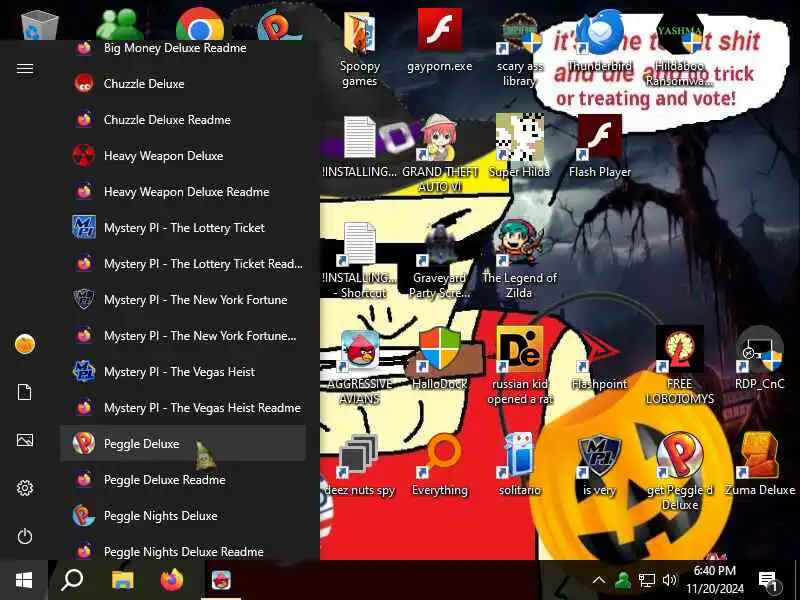Select Hildaboo Ransomware desktop icon
800x600 pixels.
(x=679, y=49)
